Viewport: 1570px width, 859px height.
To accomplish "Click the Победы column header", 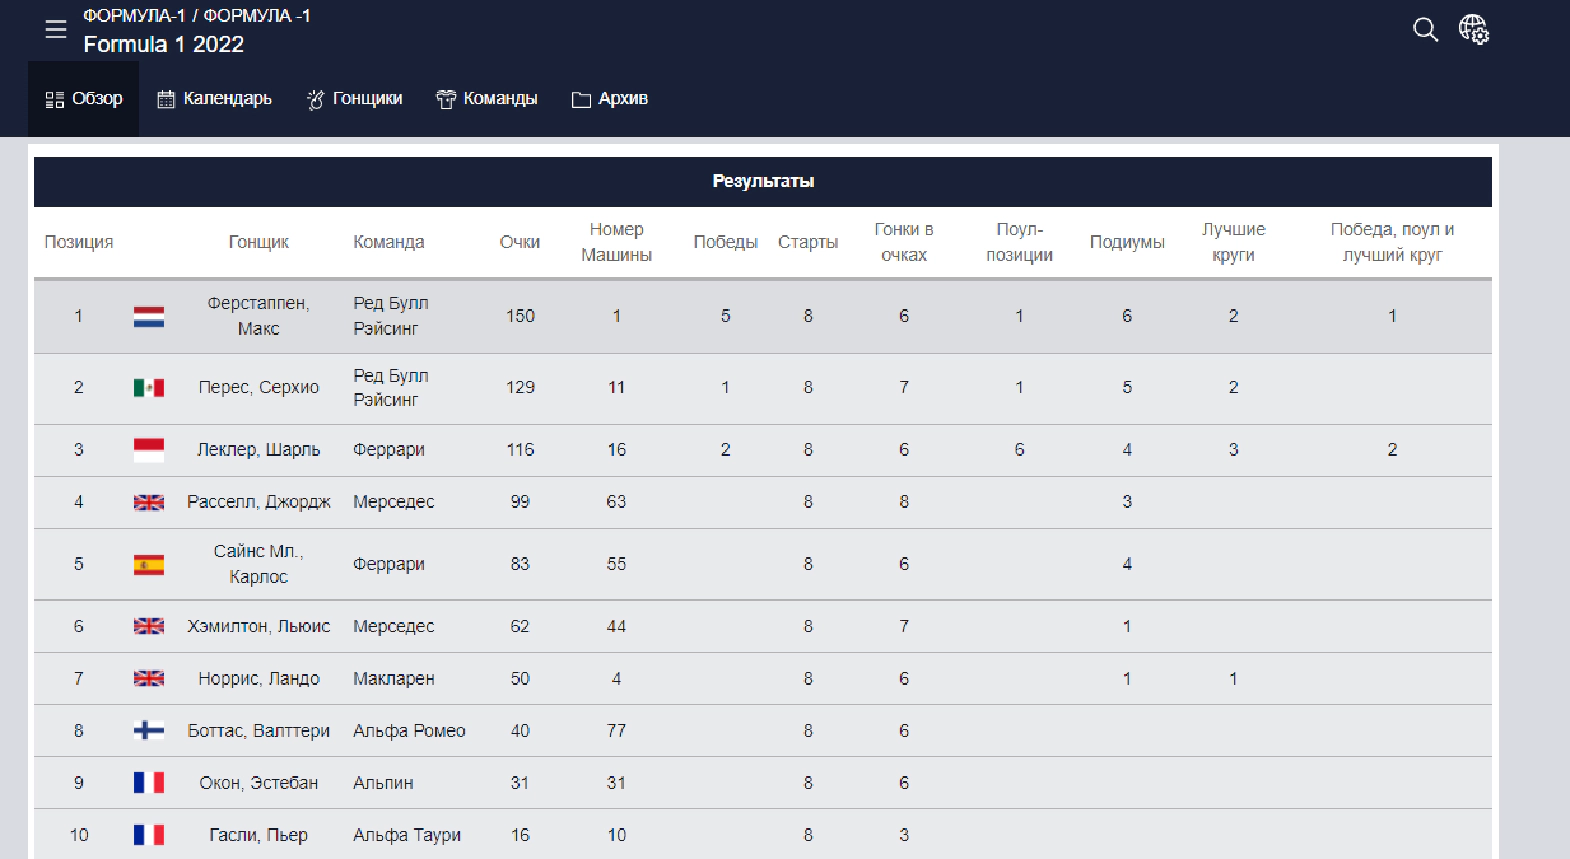I will [x=726, y=242].
